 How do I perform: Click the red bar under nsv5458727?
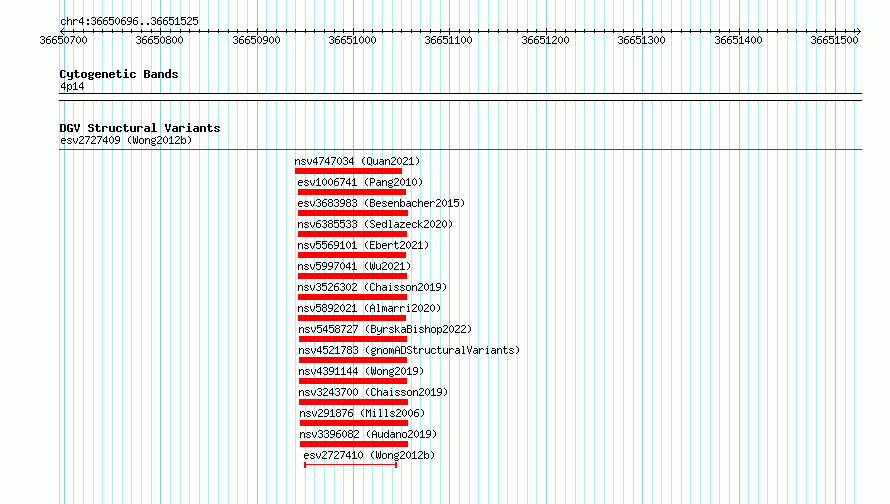coord(353,339)
